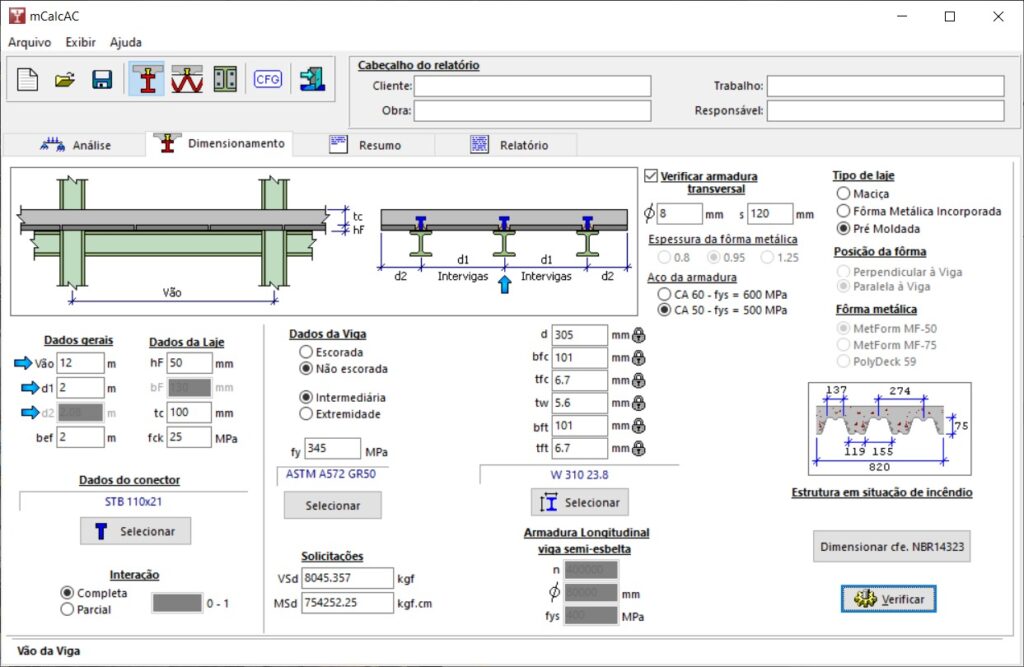
Task: Click the Cliente input field
Action: (532, 86)
